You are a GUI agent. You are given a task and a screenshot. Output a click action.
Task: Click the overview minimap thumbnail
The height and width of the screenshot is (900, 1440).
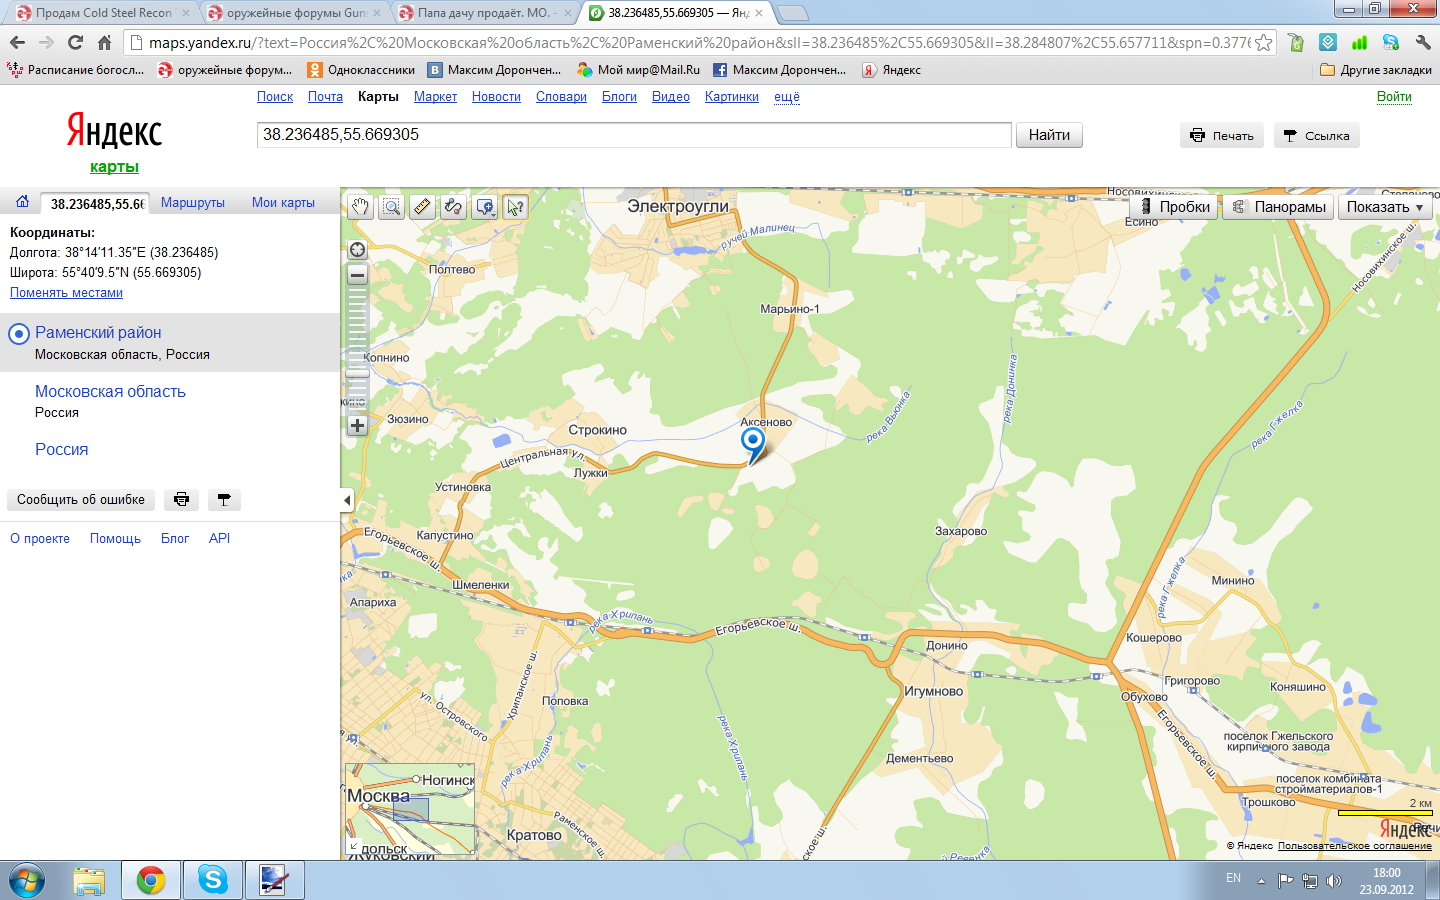coord(410,810)
